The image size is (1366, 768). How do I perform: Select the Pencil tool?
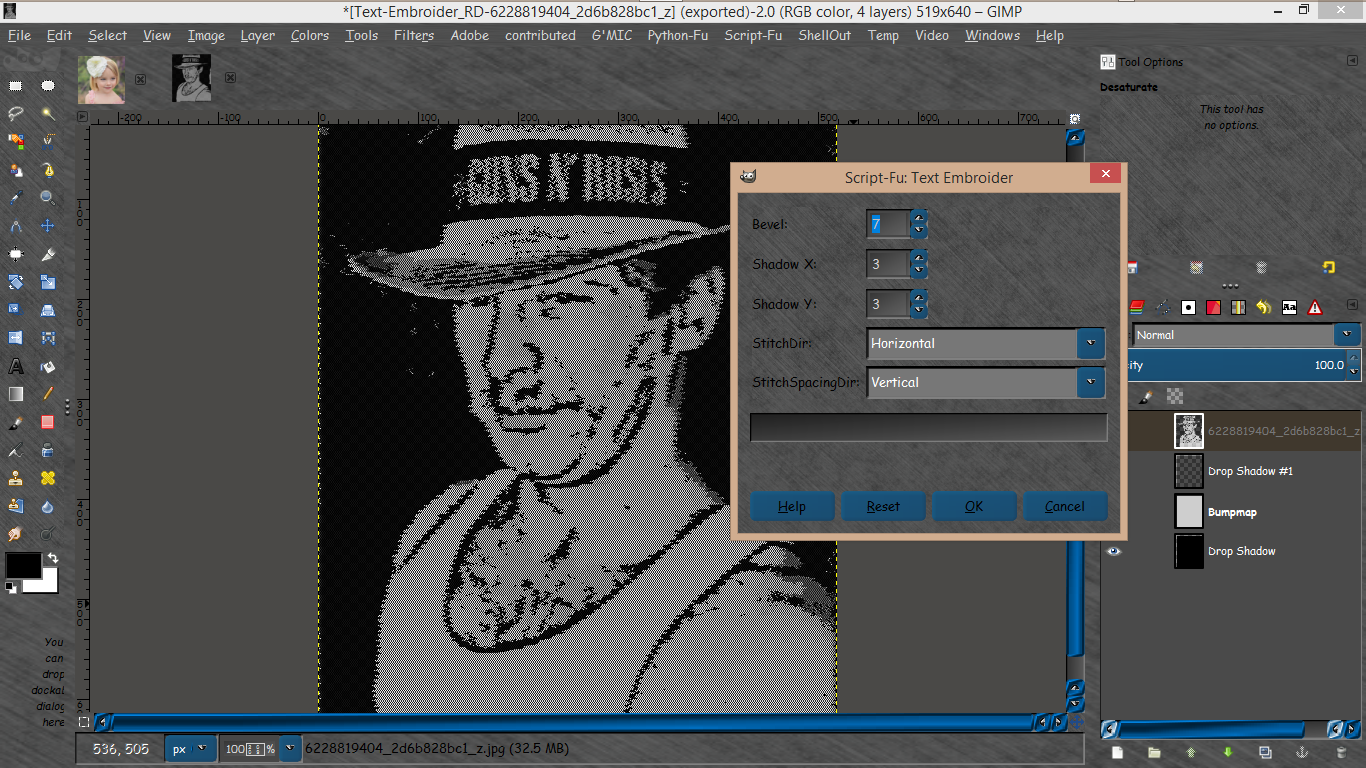point(48,394)
